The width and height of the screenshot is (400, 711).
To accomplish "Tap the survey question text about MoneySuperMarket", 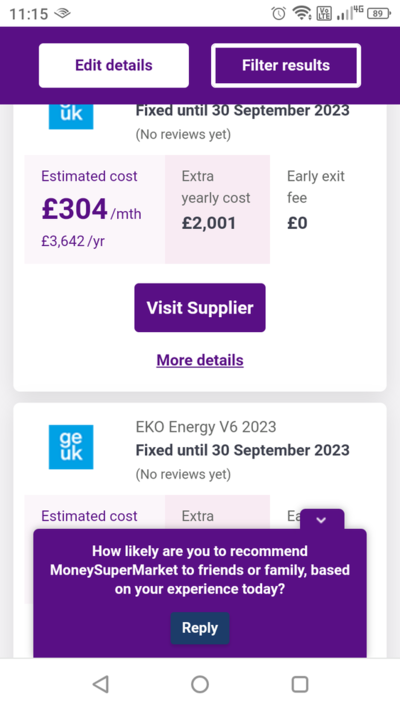I will (200, 570).
